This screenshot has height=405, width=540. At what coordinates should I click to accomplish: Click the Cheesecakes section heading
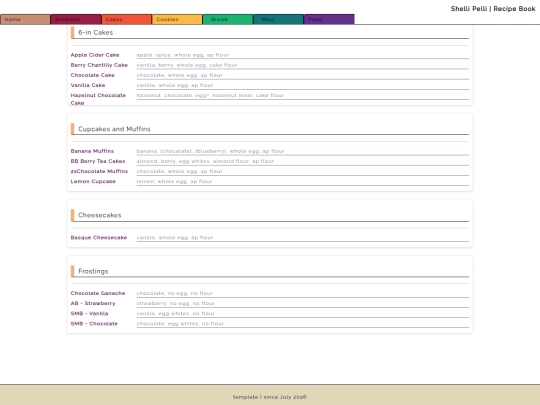[x=100, y=215]
